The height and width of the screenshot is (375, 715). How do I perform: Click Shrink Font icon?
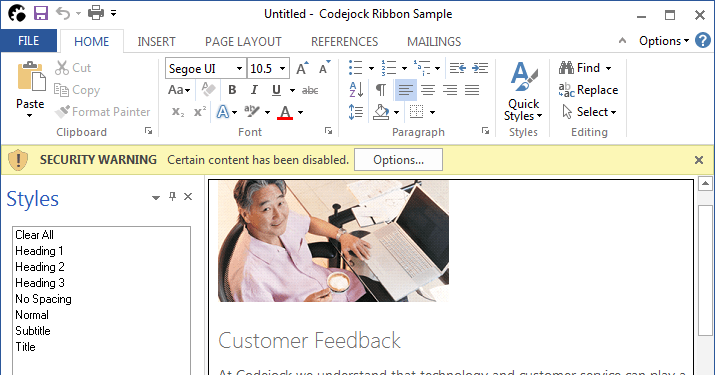tap(324, 68)
